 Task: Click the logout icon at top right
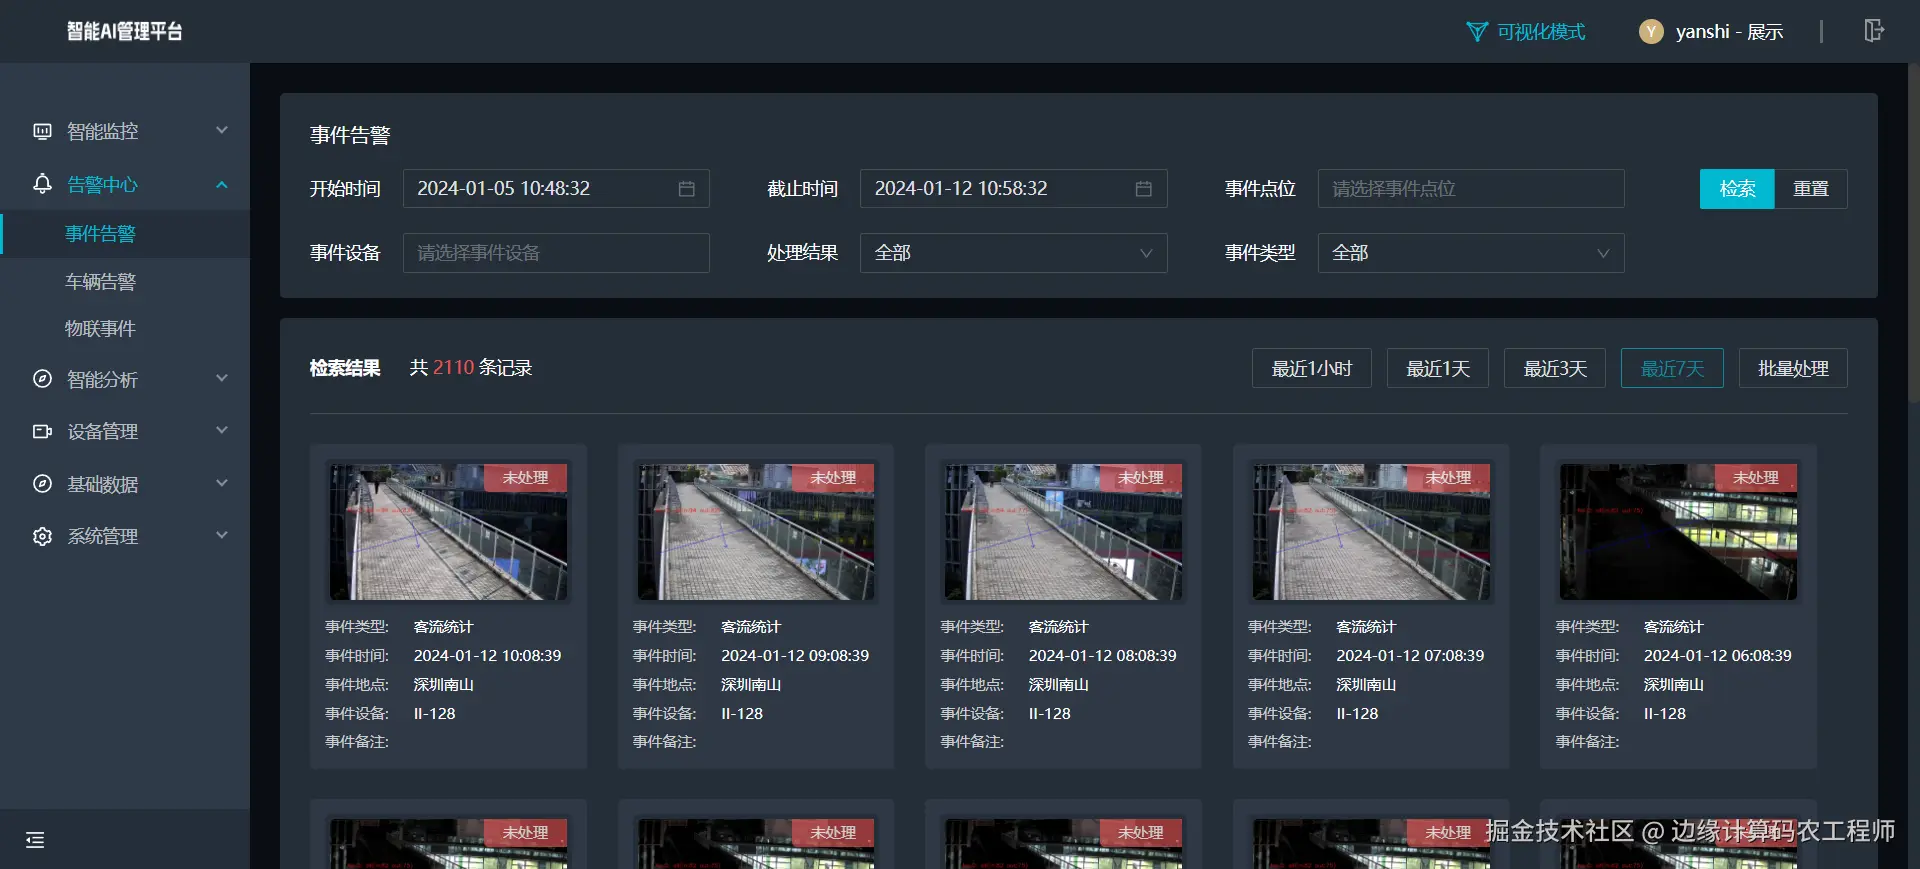(x=1874, y=31)
